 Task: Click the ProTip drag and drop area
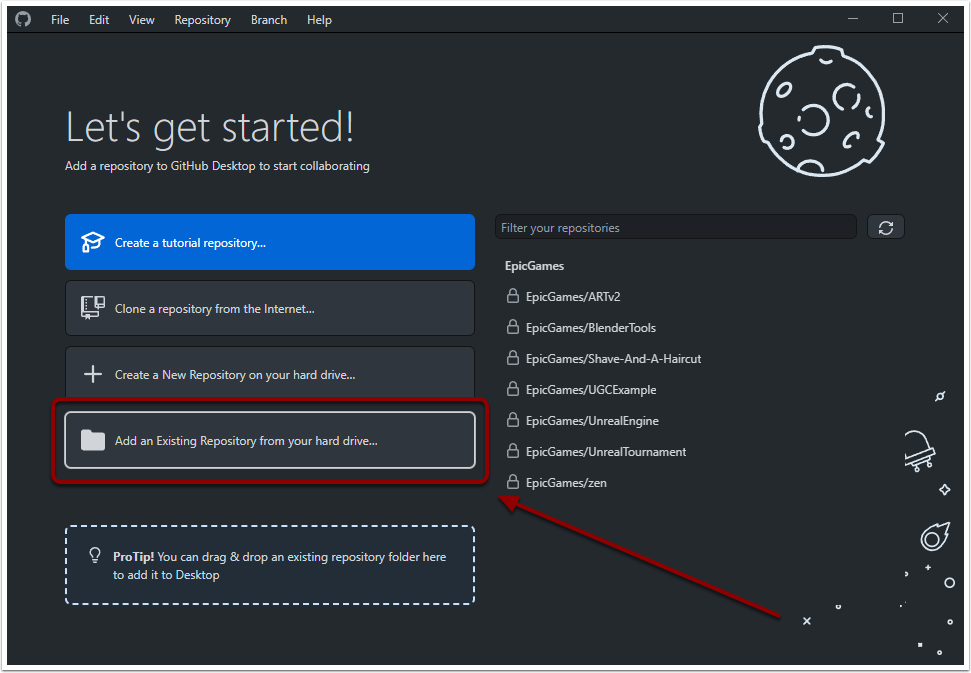click(x=270, y=565)
